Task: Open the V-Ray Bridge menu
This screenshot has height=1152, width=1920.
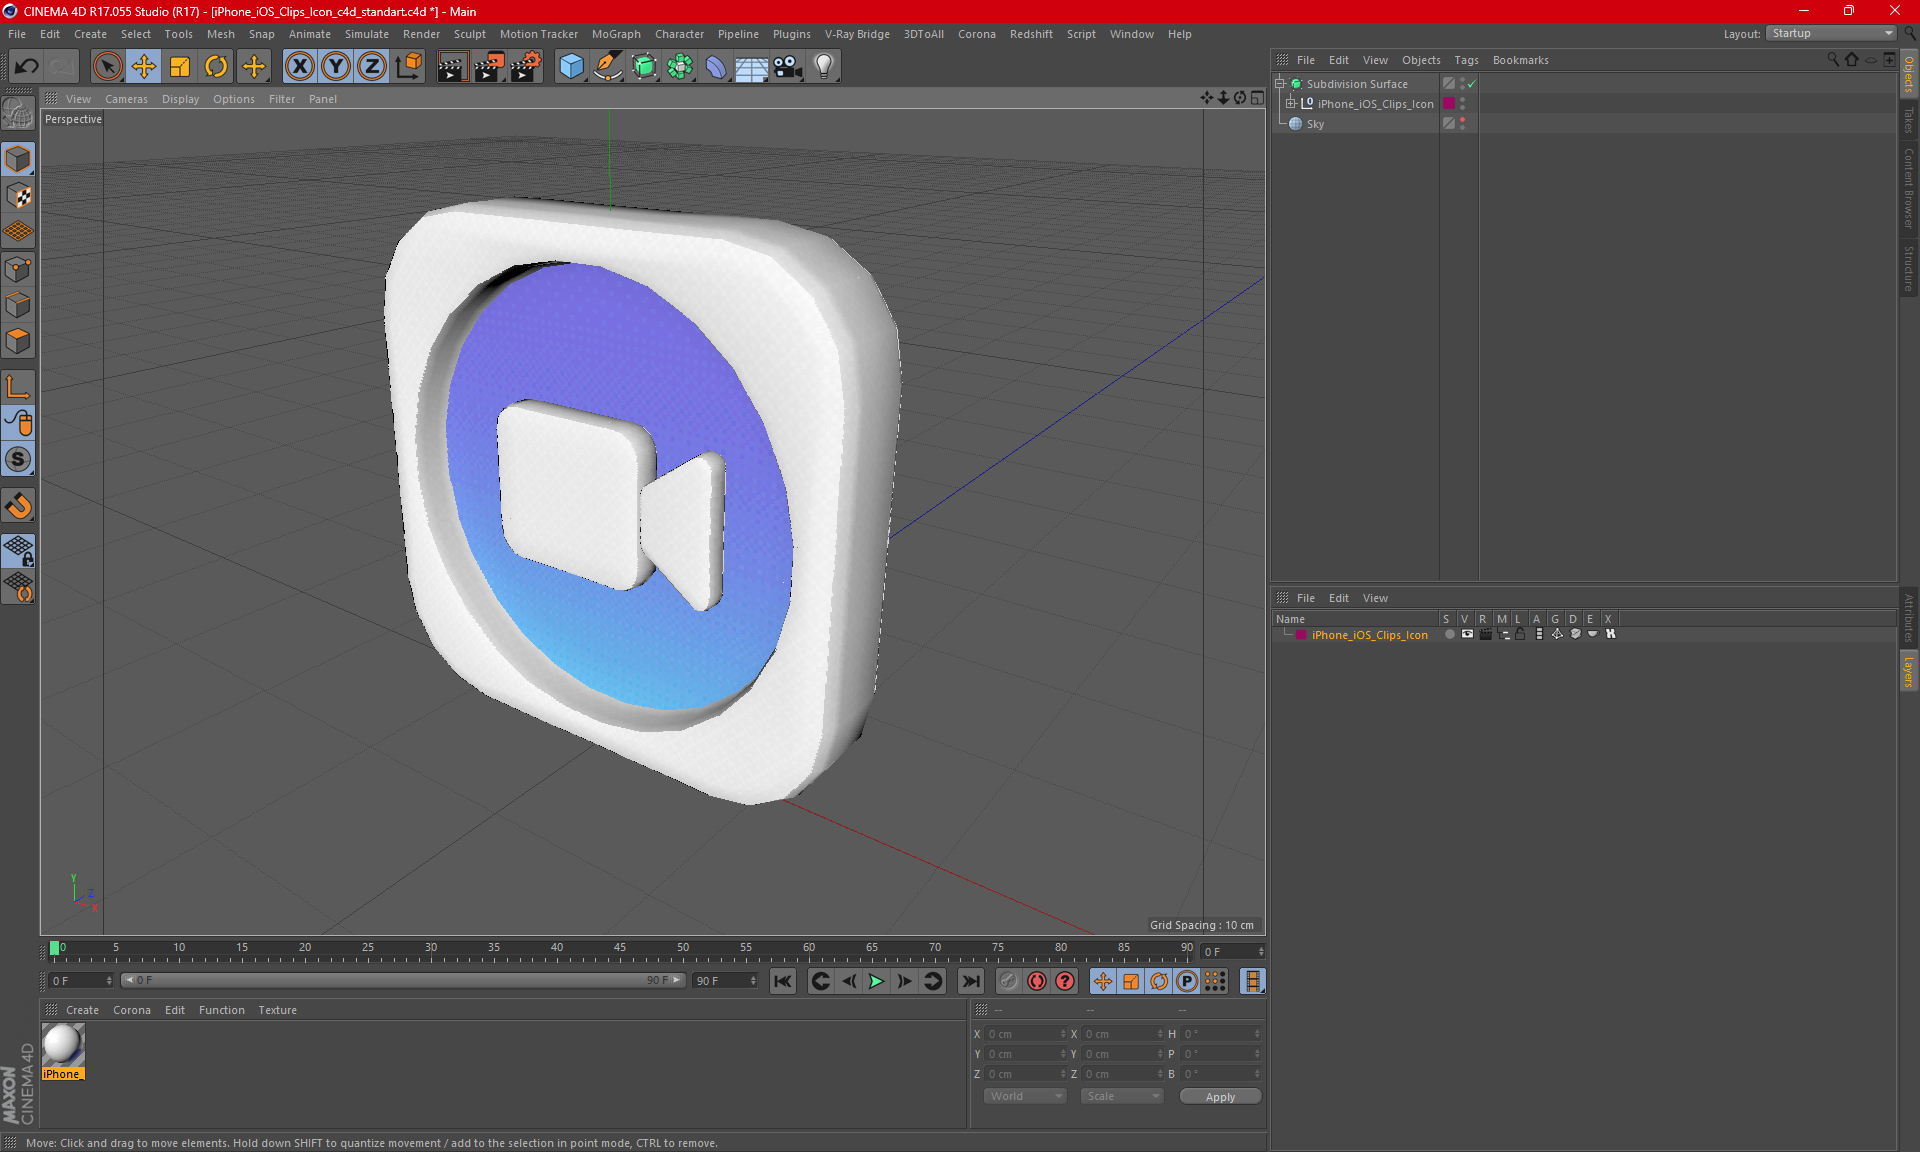Action: coord(857,34)
